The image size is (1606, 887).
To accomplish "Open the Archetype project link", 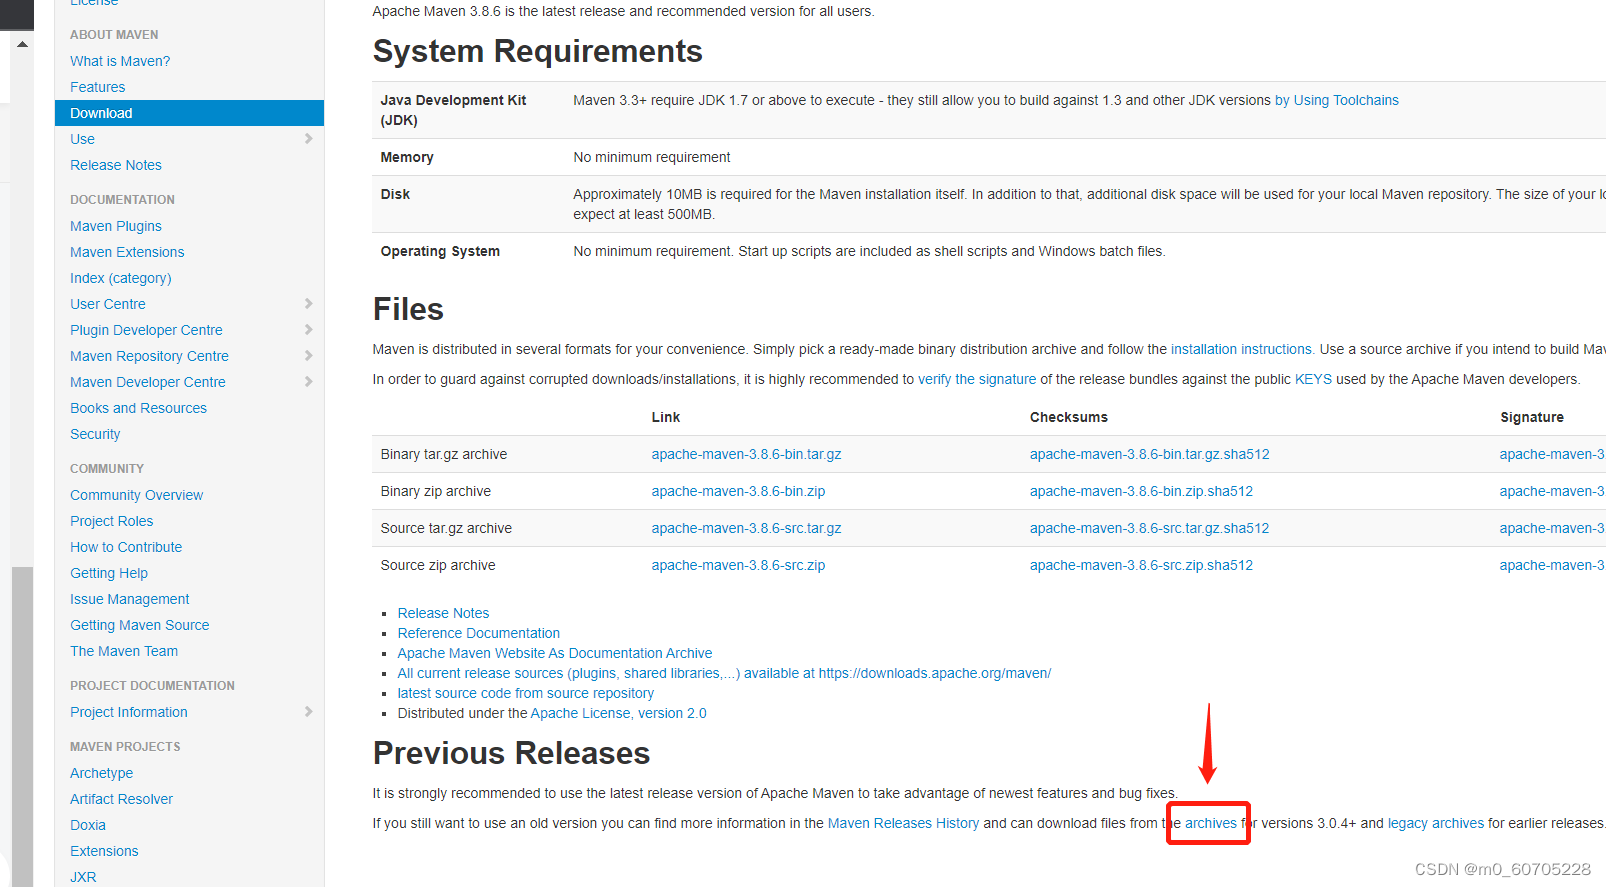I will tap(101, 773).
